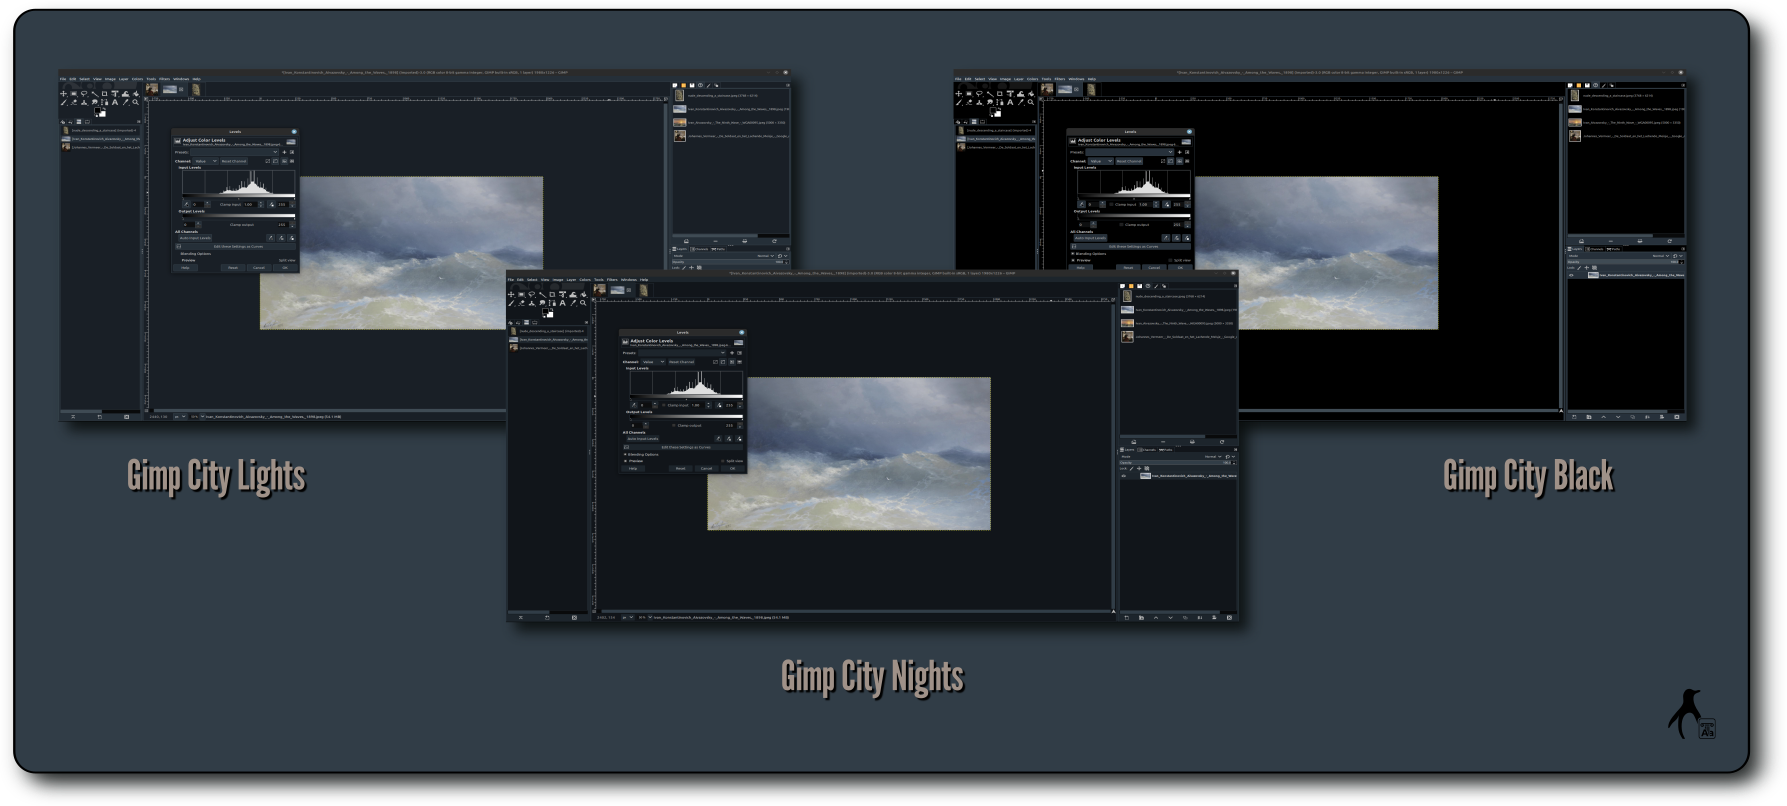The height and width of the screenshot is (806, 1787).
Task: Click foreground/background color swatch, City Lights window
Action: click(x=100, y=112)
